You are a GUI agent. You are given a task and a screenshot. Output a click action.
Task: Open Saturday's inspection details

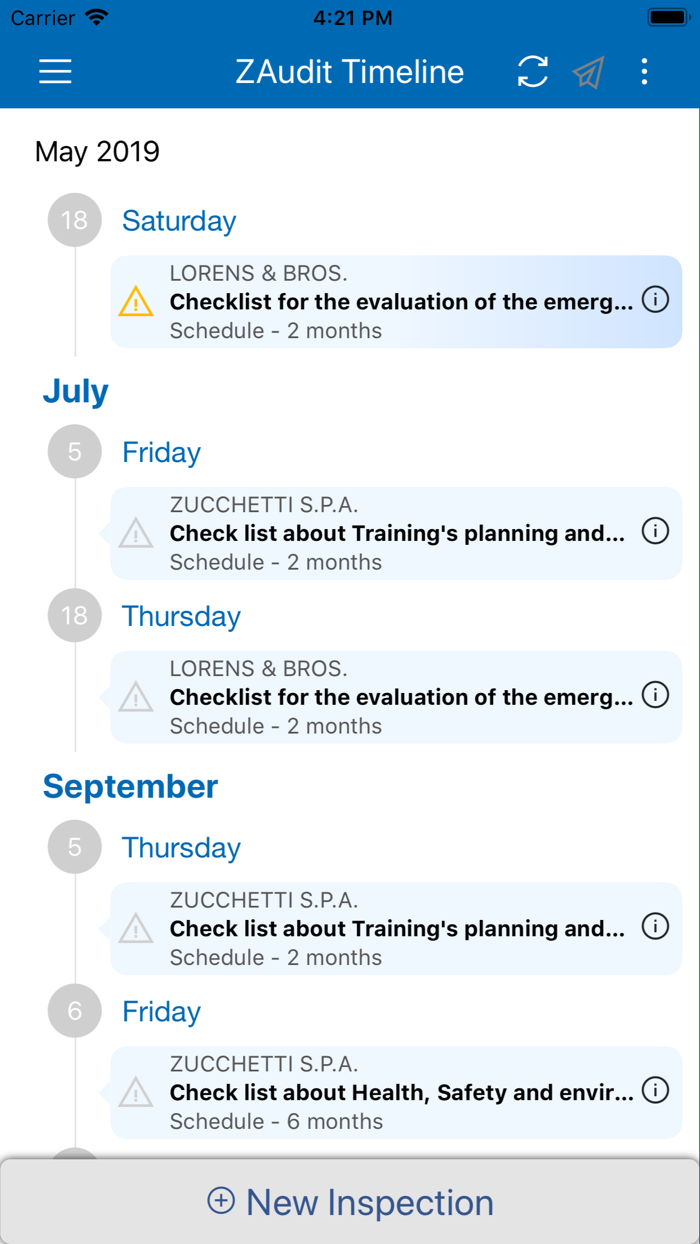178,220
